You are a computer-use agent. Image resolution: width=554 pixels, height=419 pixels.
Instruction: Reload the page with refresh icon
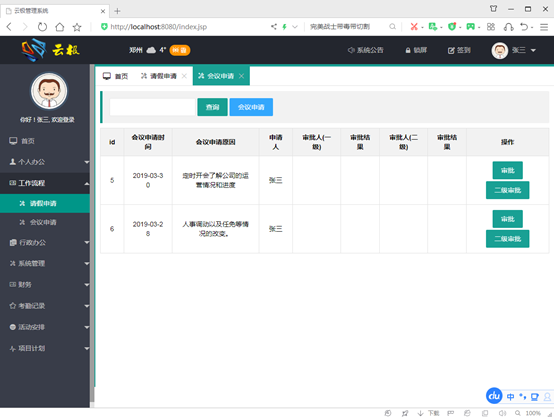(x=42, y=27)
